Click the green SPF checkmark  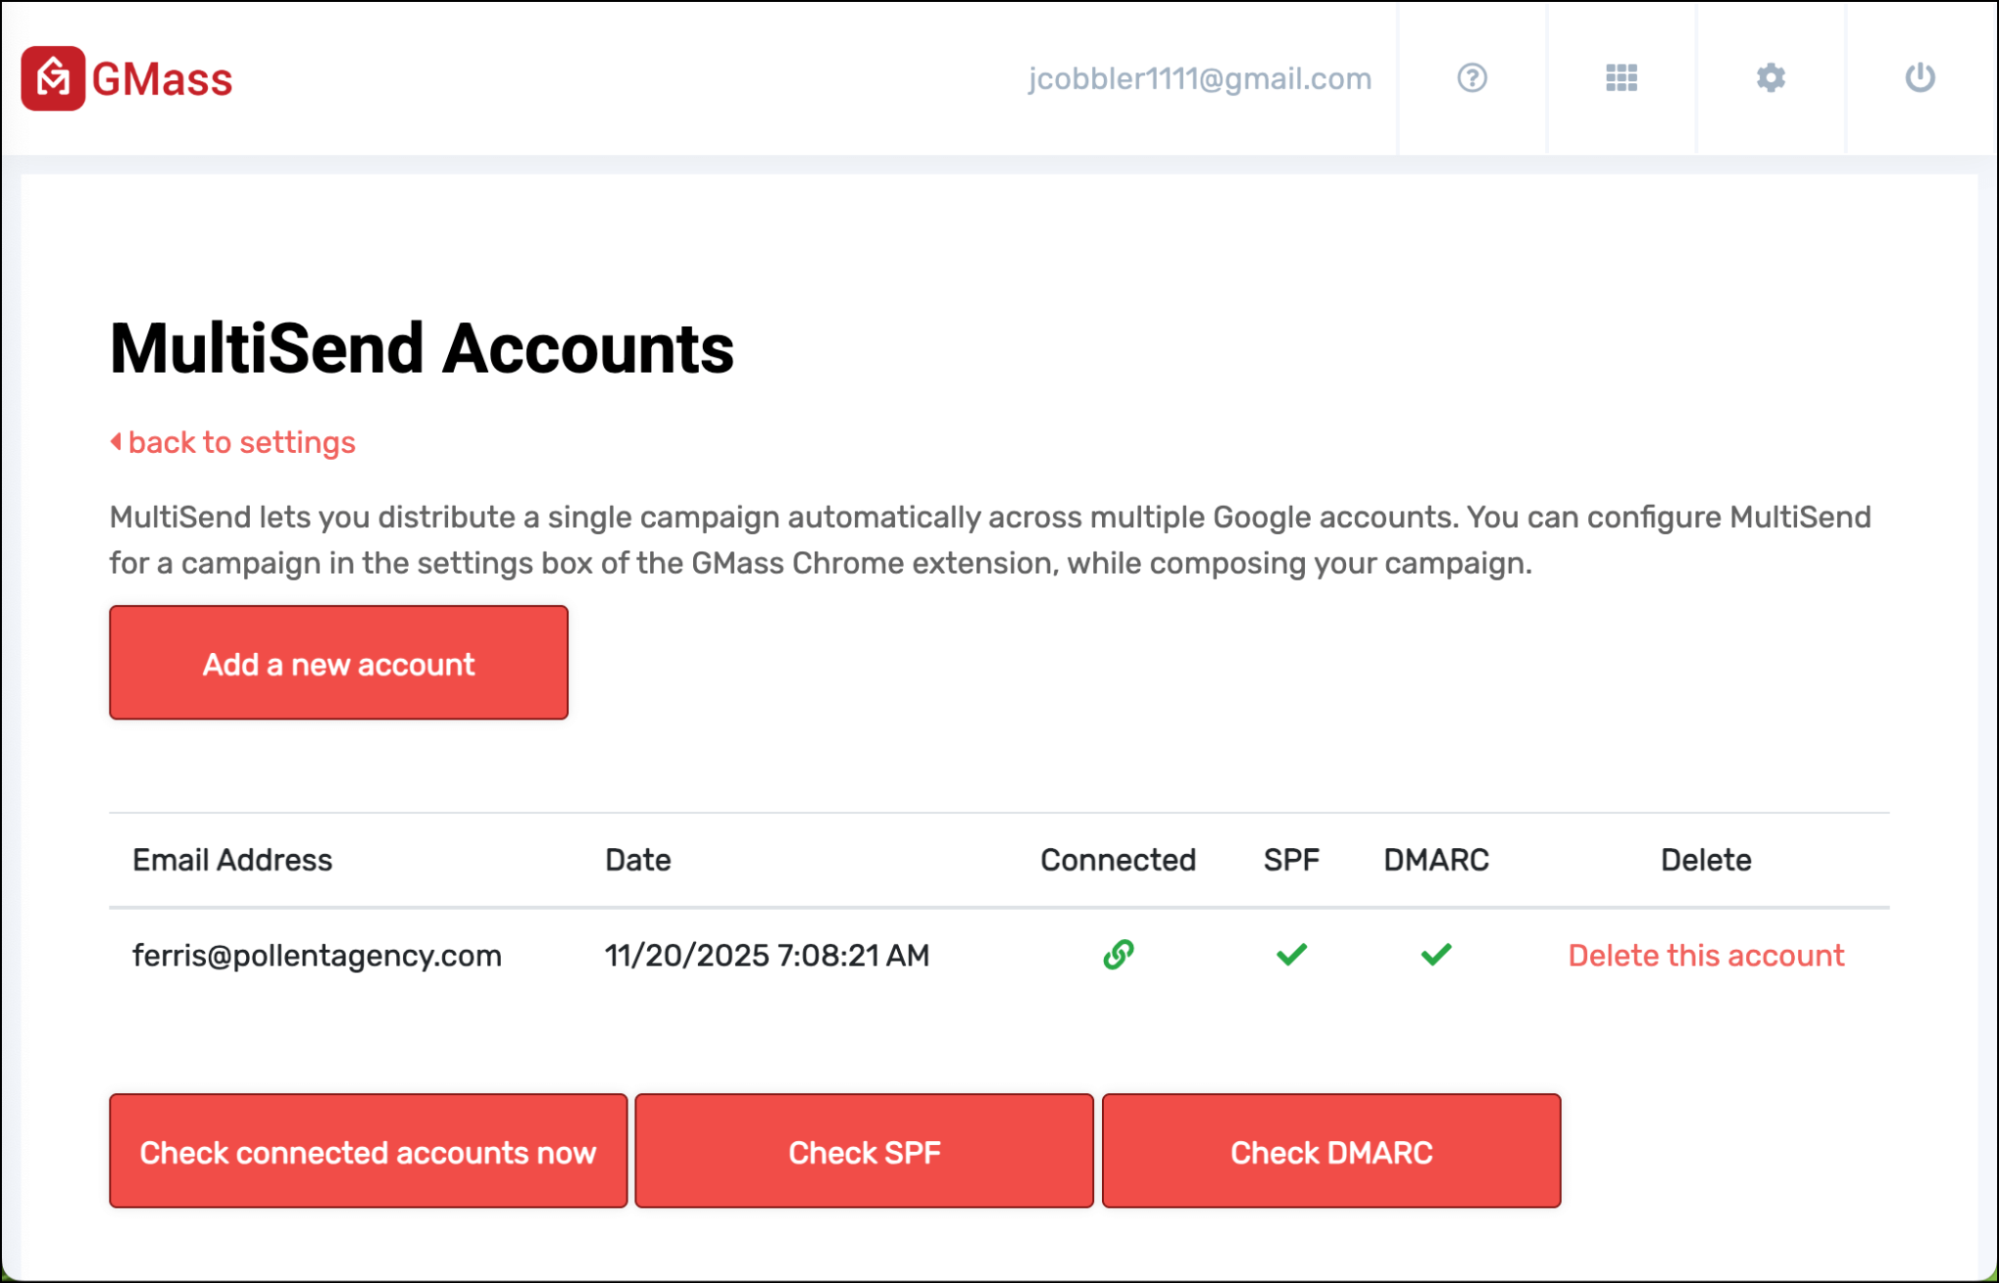coord(1291,955)
